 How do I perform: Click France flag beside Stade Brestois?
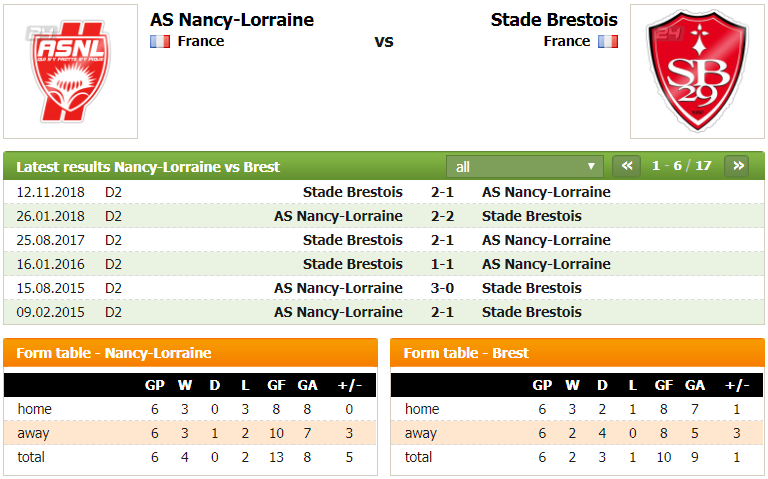click(608, 42)
